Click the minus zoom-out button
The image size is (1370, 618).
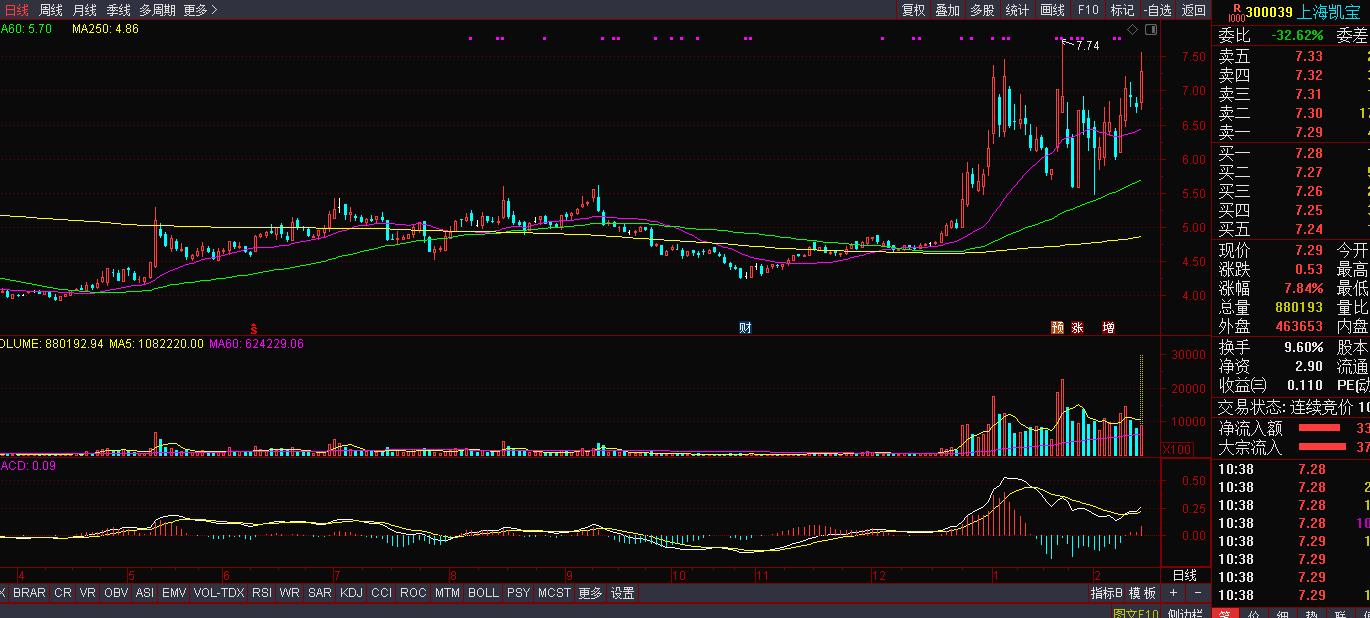[1197, 593]
